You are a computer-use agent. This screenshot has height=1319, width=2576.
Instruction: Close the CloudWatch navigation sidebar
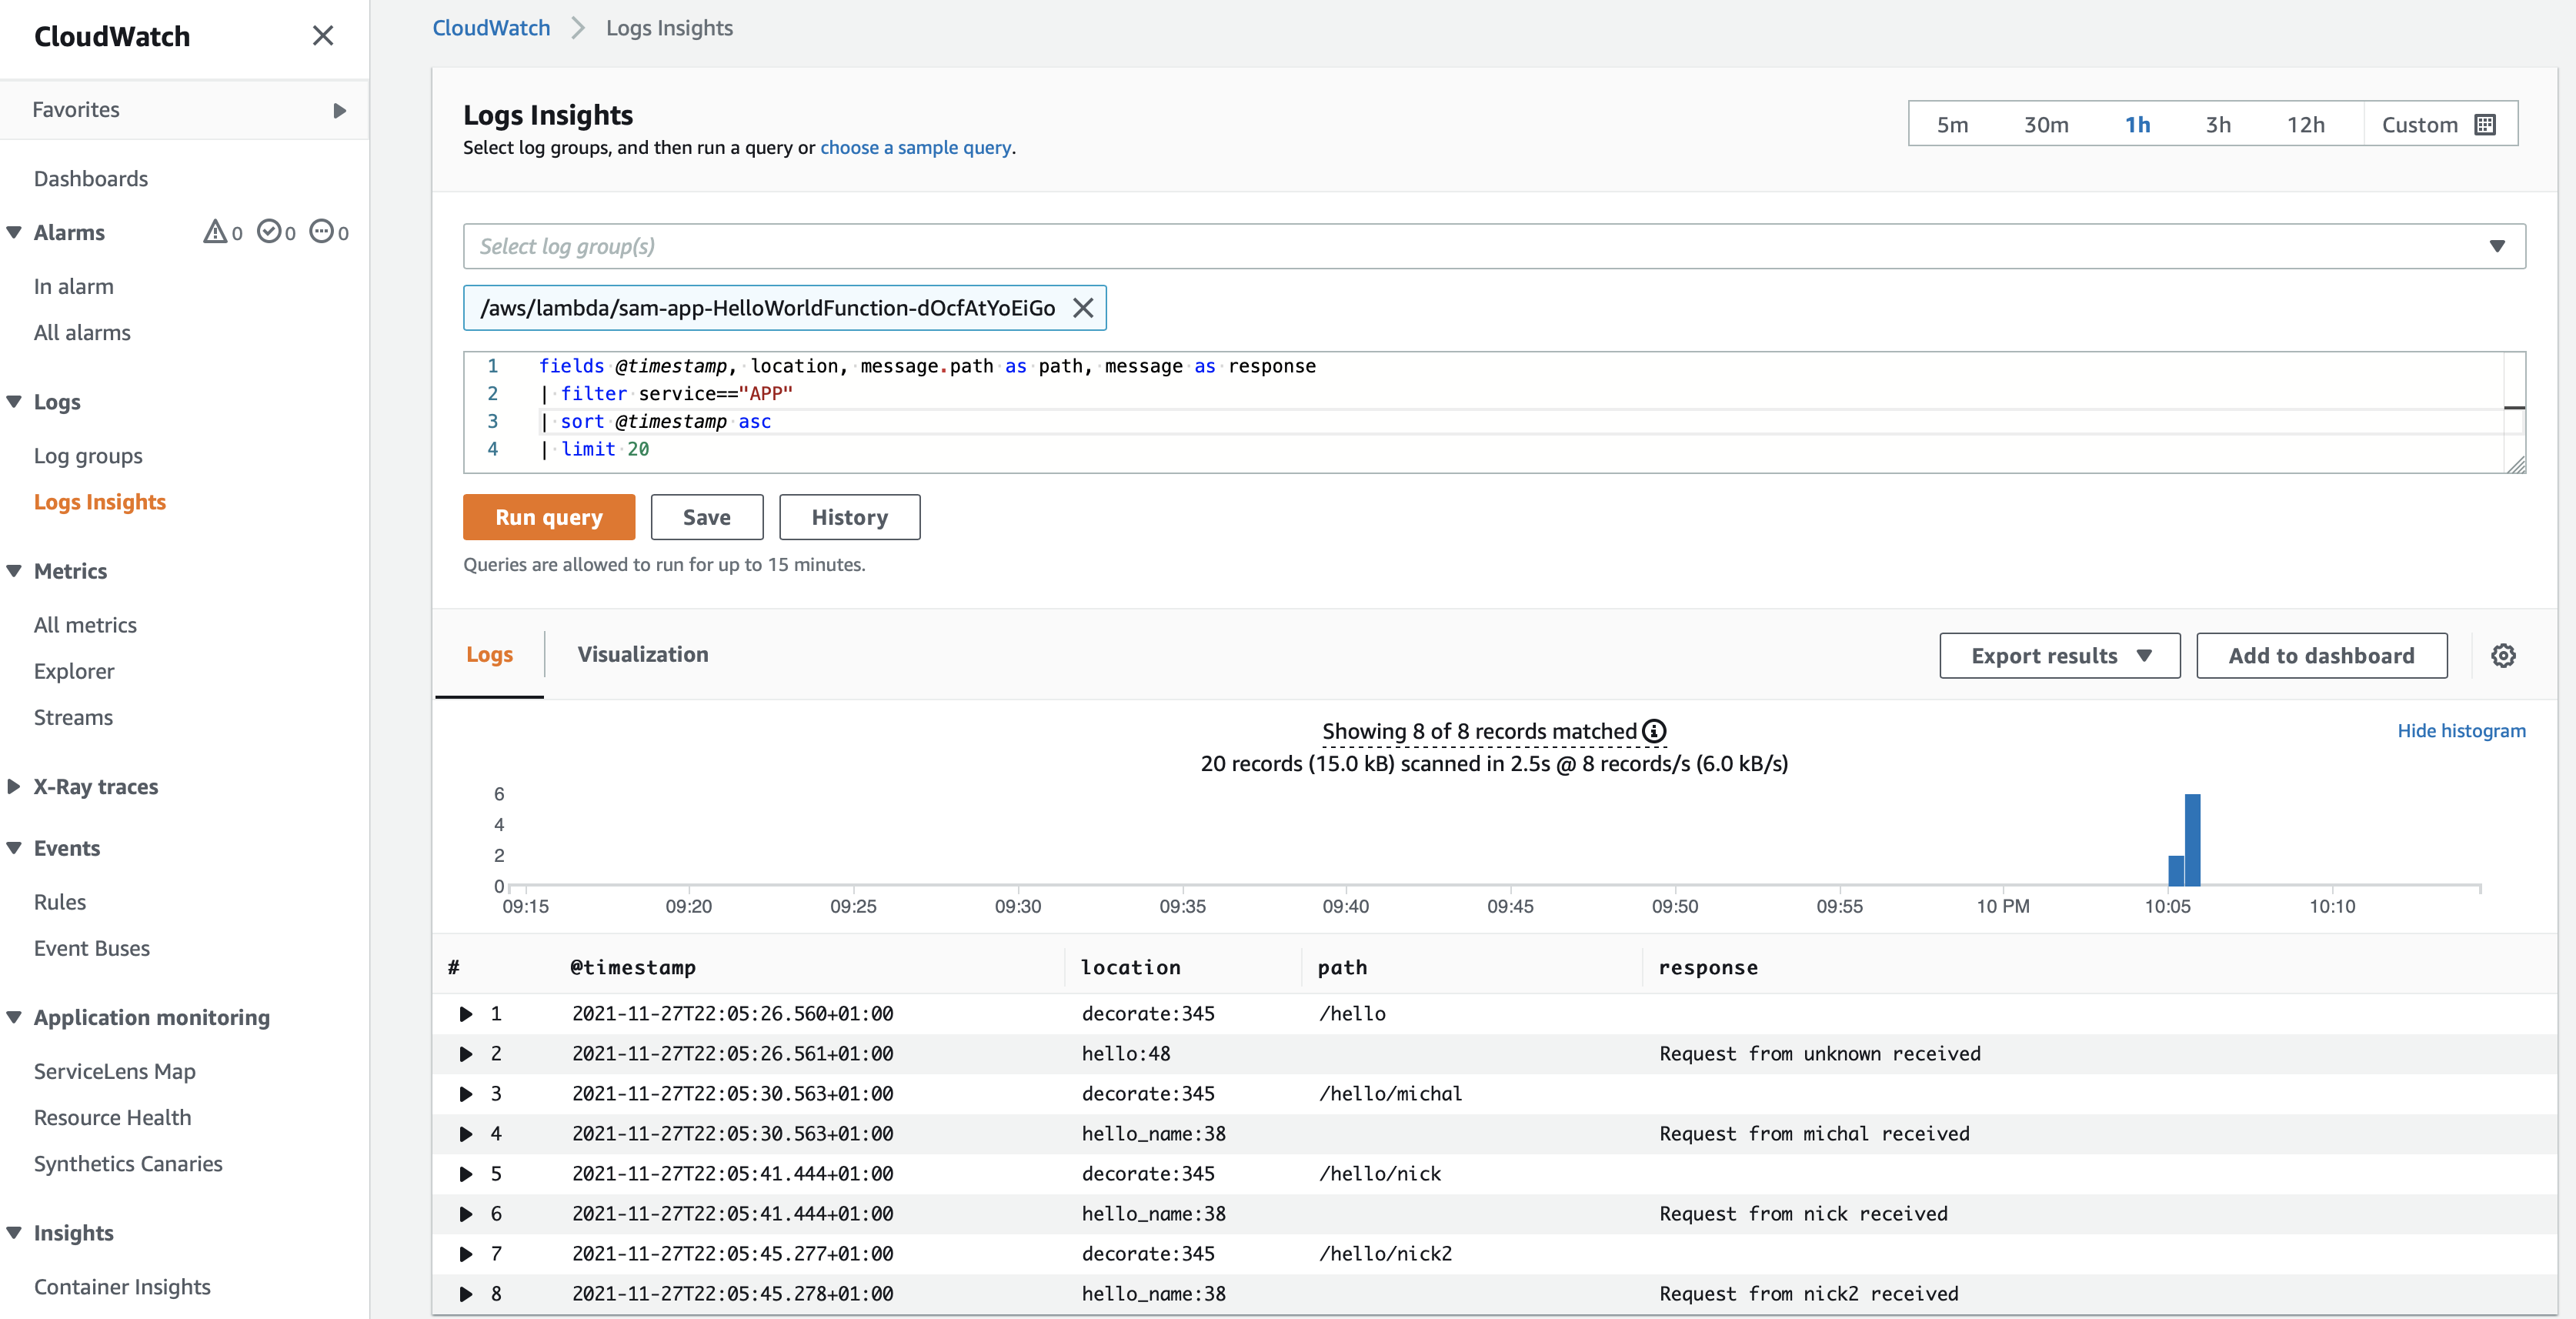(x=322, y=36)
